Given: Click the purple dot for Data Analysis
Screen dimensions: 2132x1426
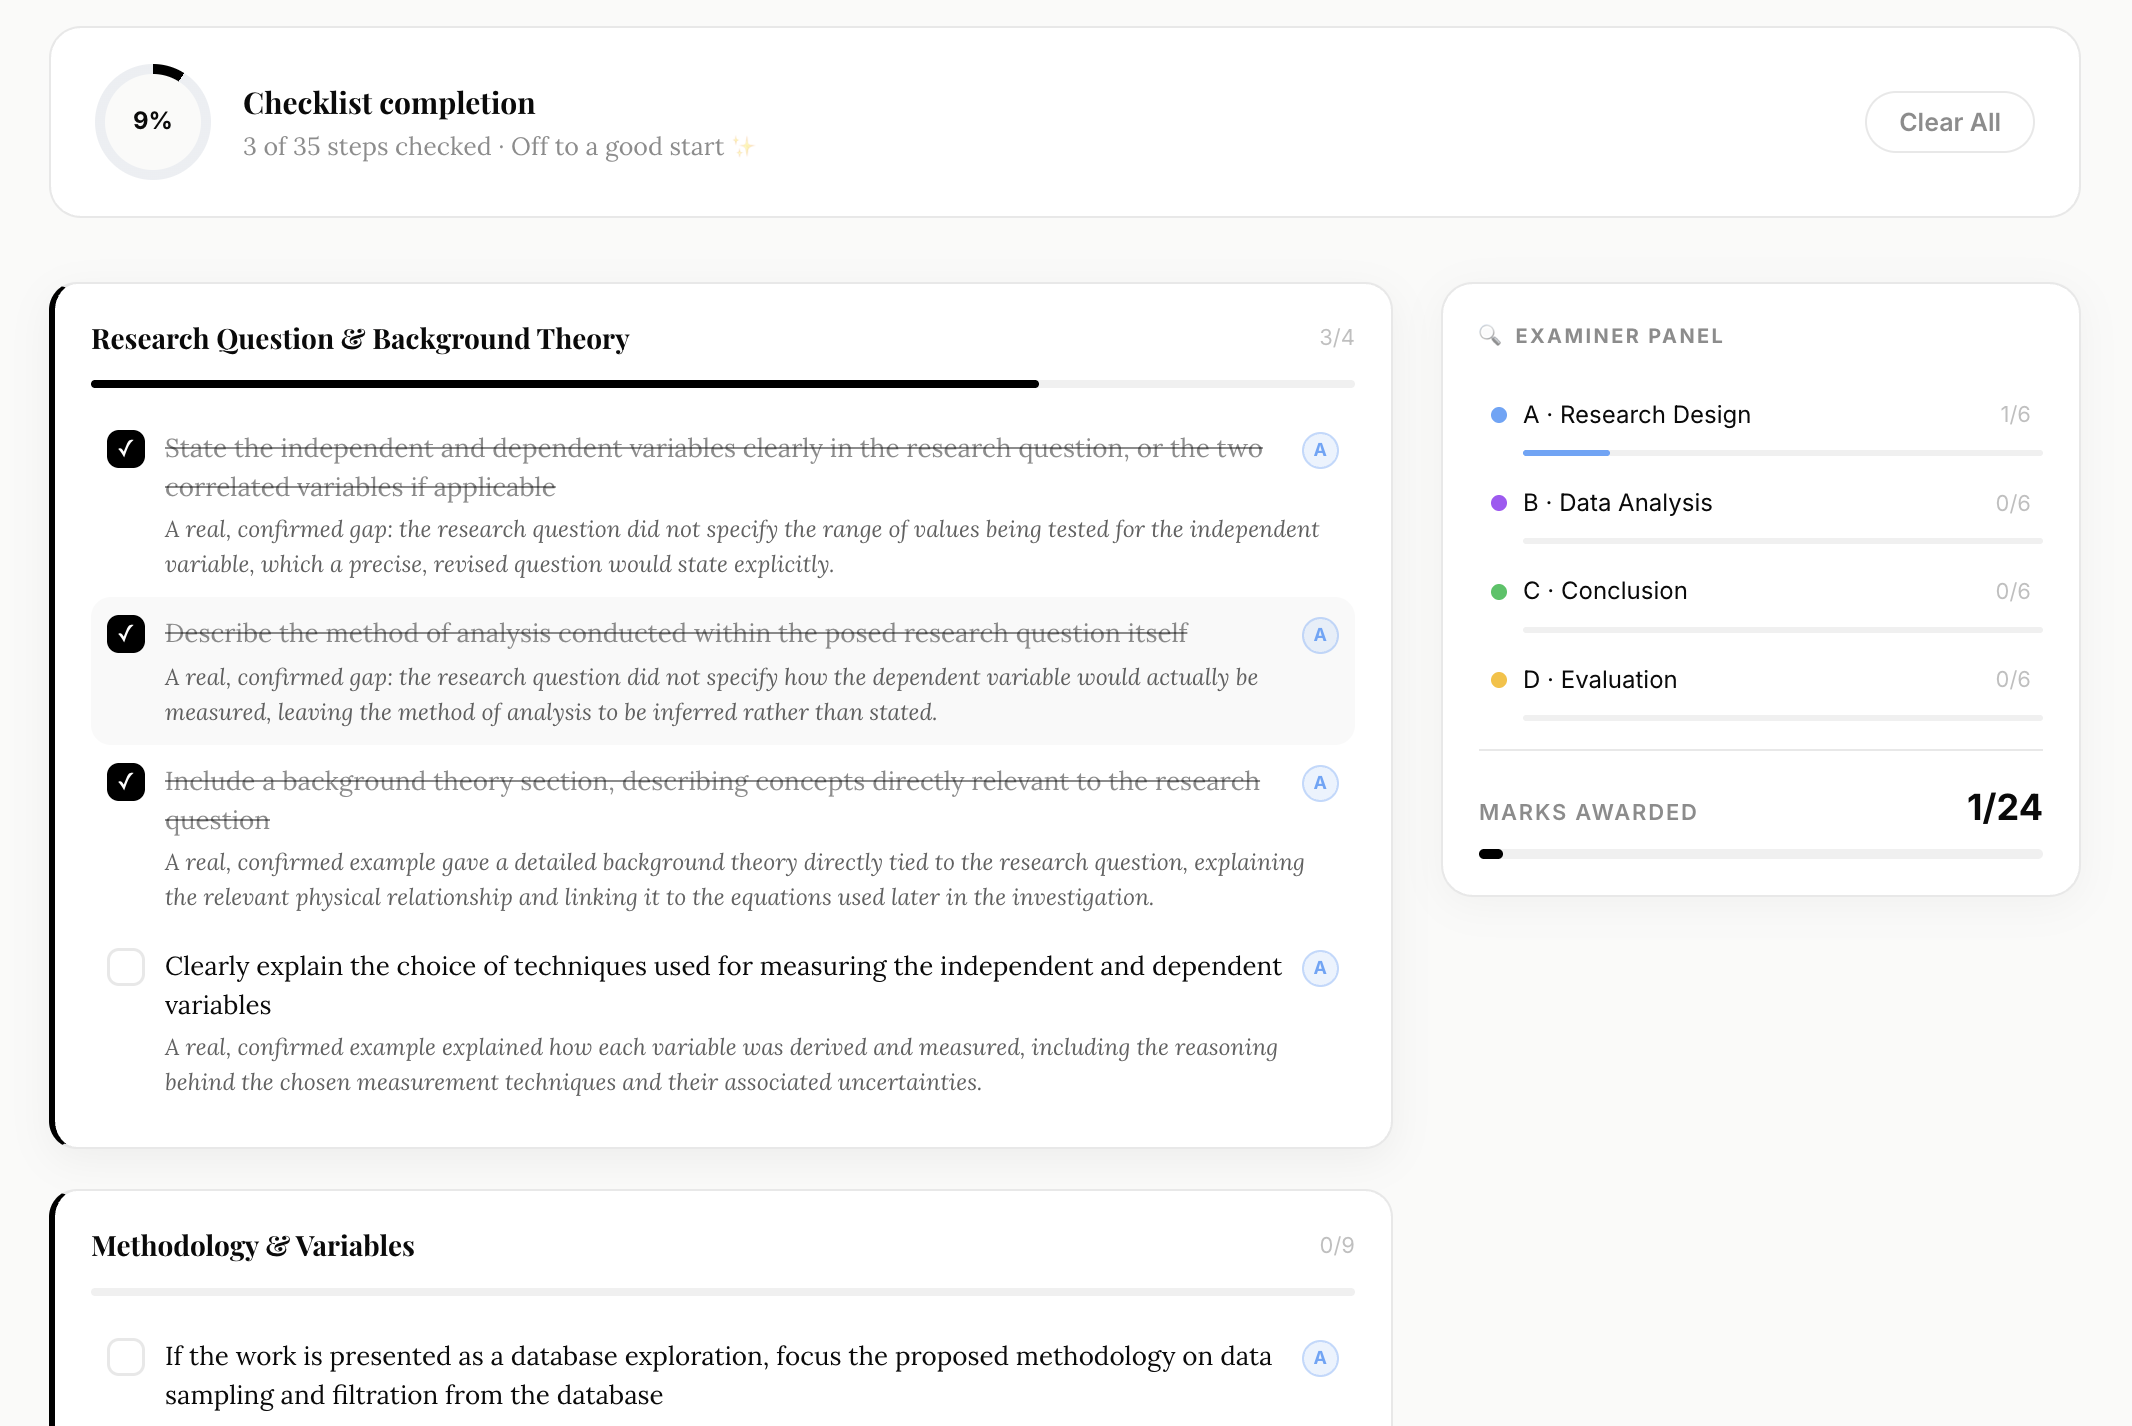Looking at the screenshot, I should (1499, 503).
